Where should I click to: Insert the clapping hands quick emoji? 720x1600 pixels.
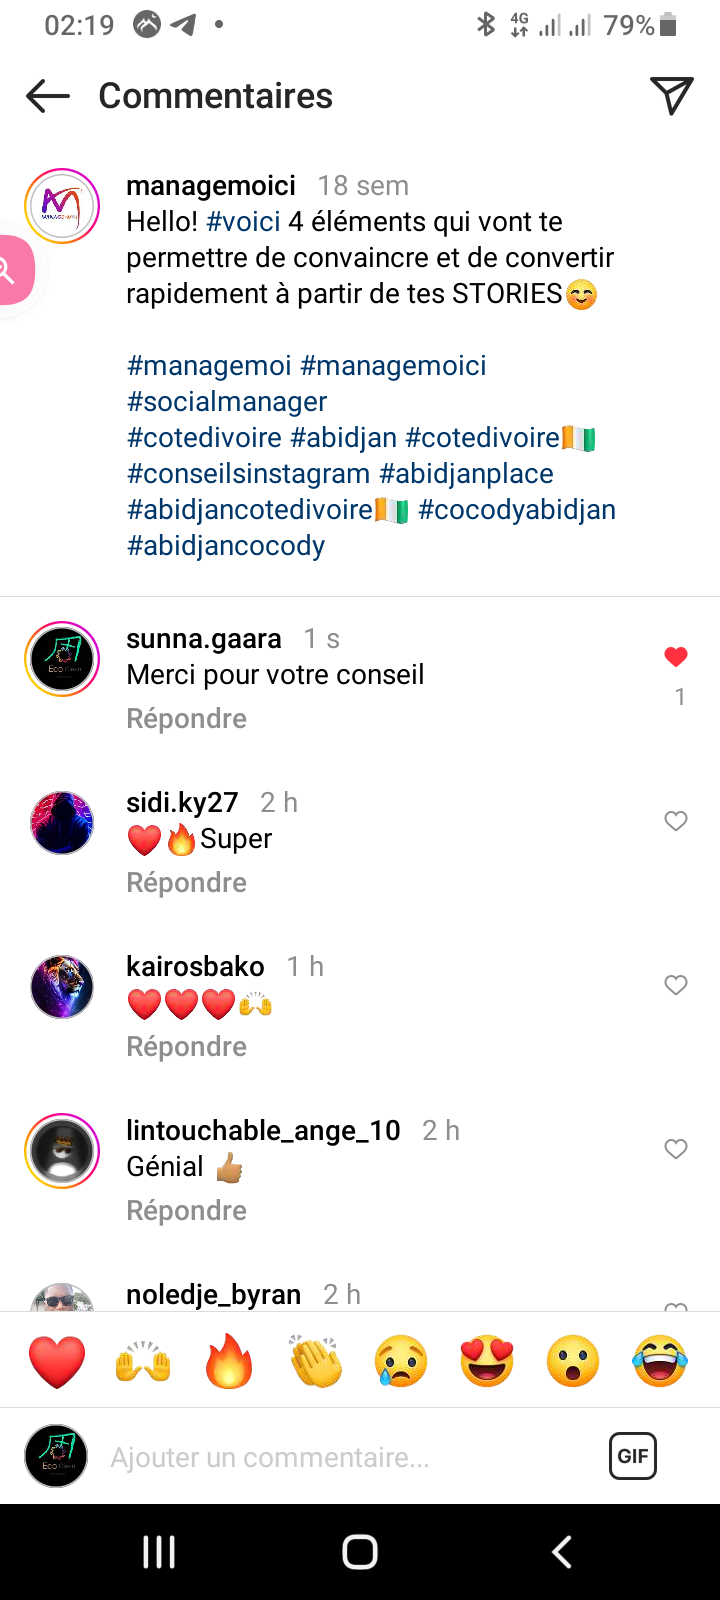(315, 1361)
